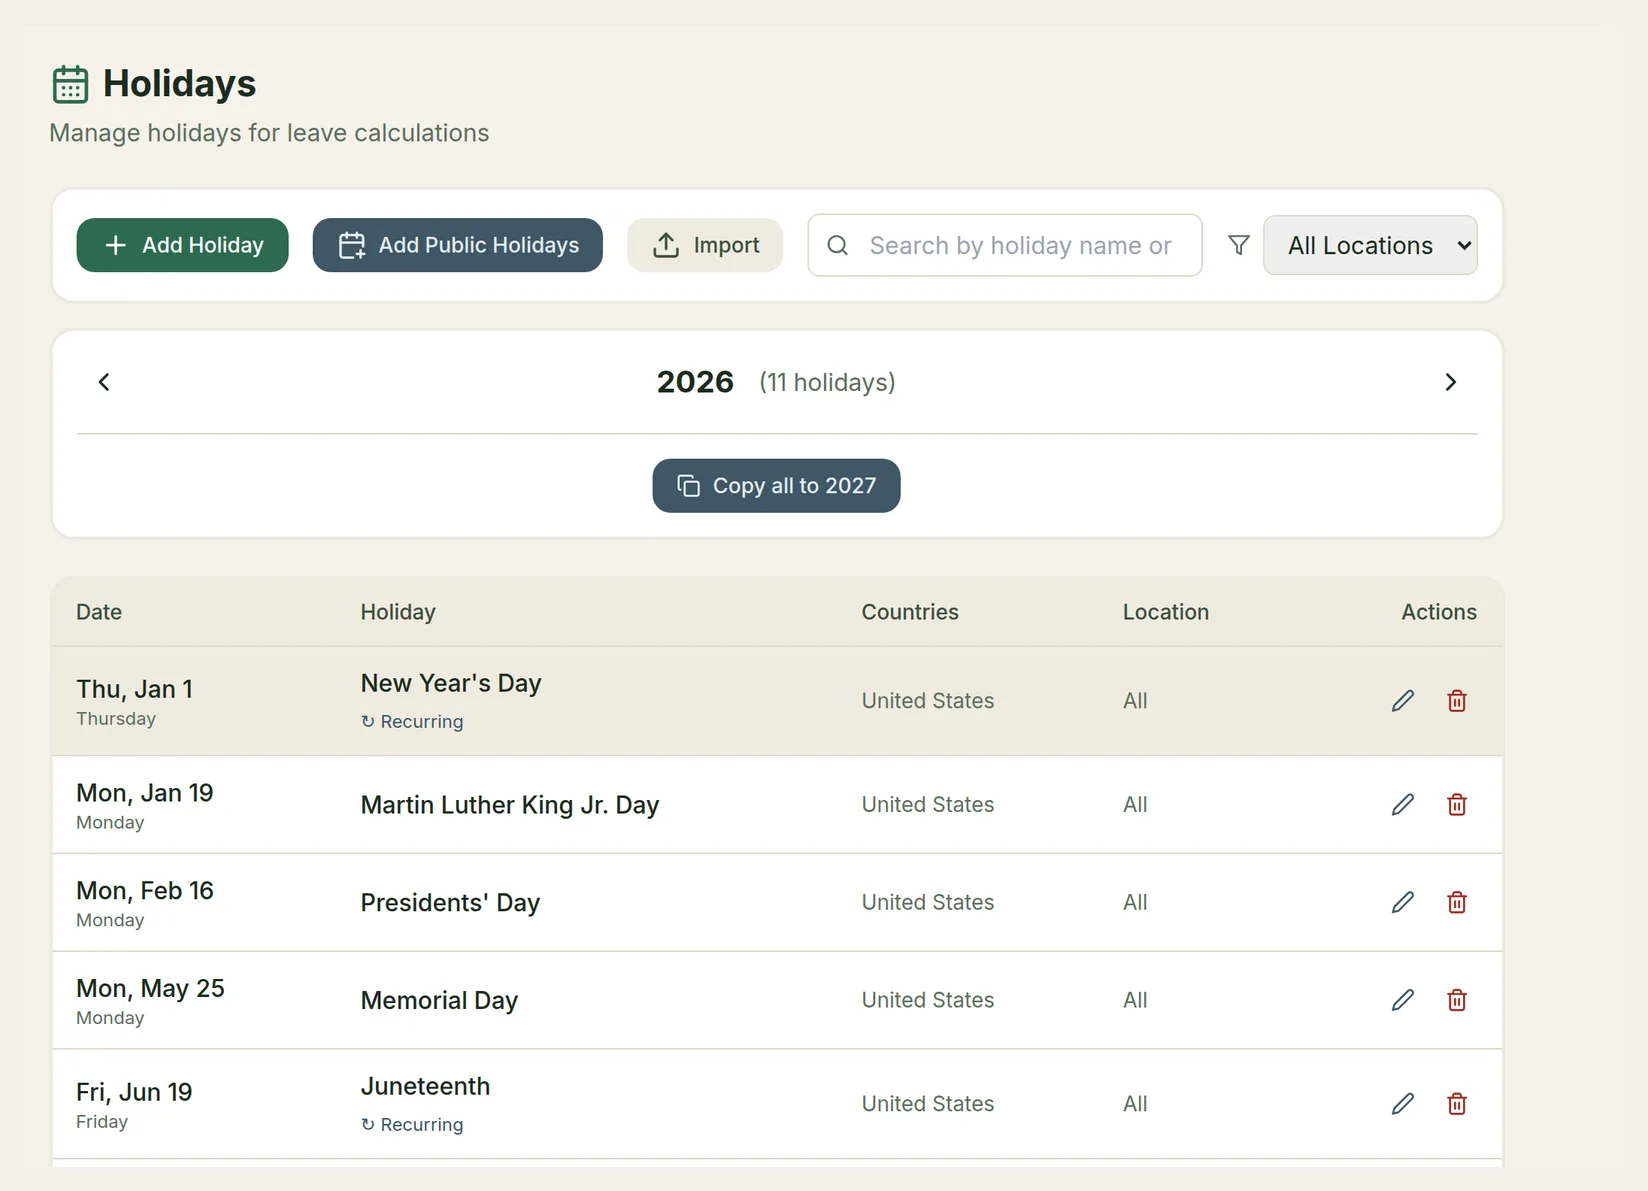Viewport: 1648px width, 1191px height.
Task: Click the Location column header
Action: [1166, 612]
